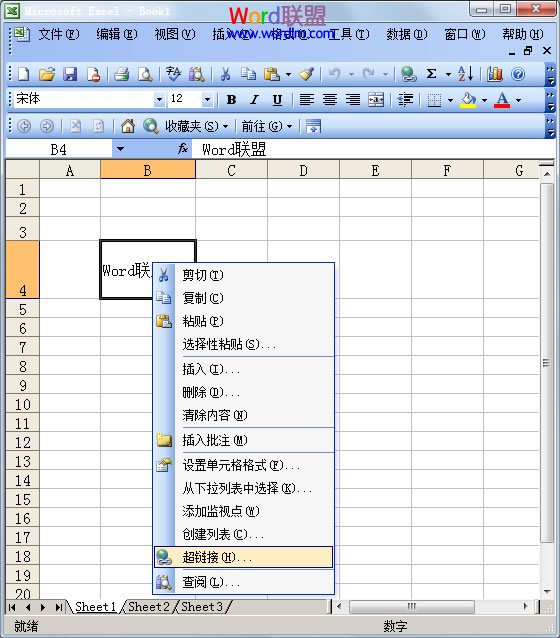Open a file with the Open folder icon
Viewport: 560px width, 638px height.
[x=47, y=74]
